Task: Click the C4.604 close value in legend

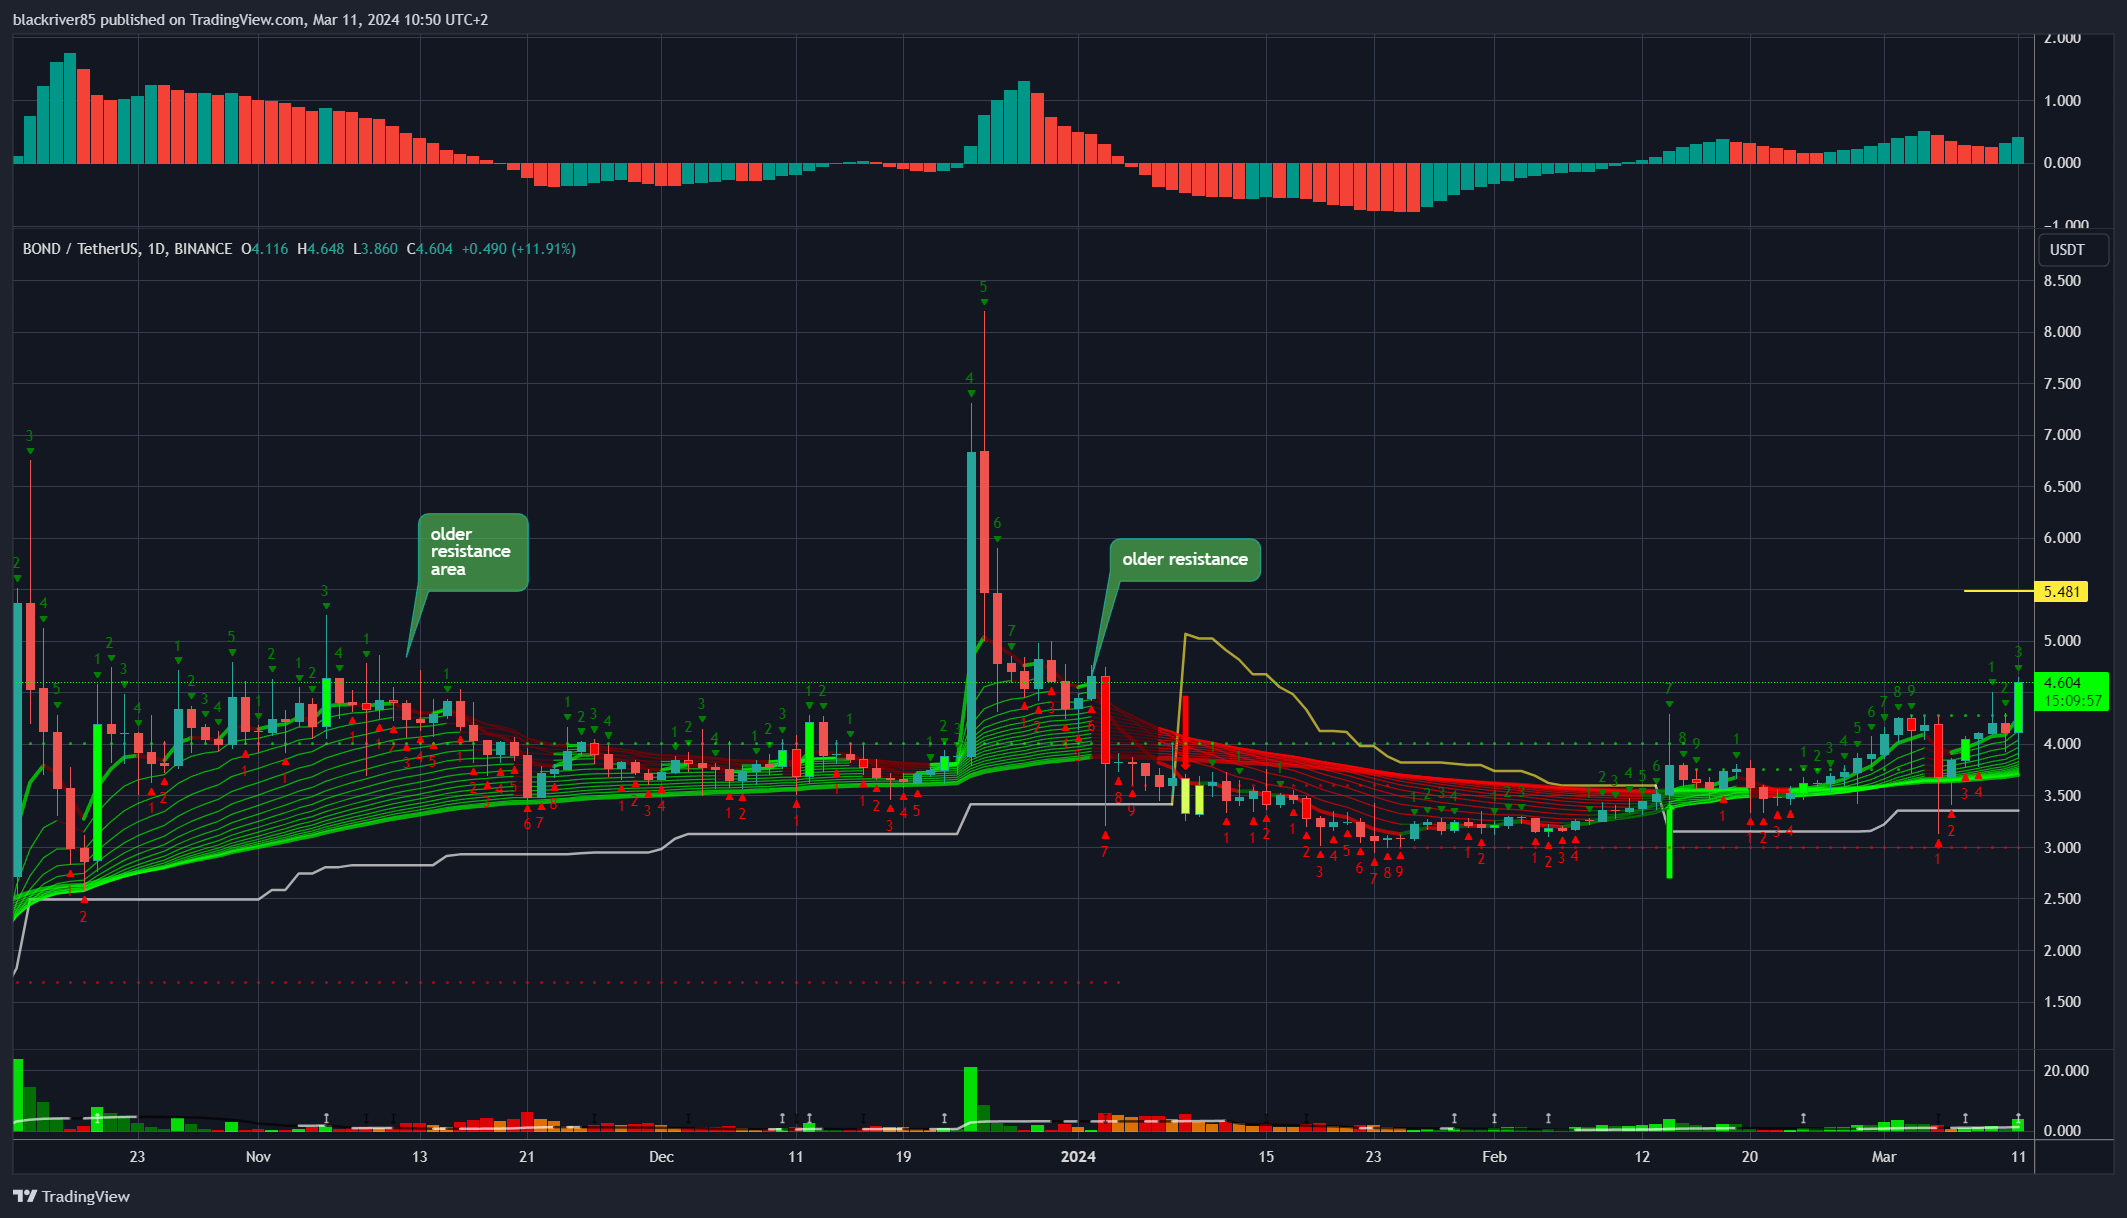Action: point(429,249)
